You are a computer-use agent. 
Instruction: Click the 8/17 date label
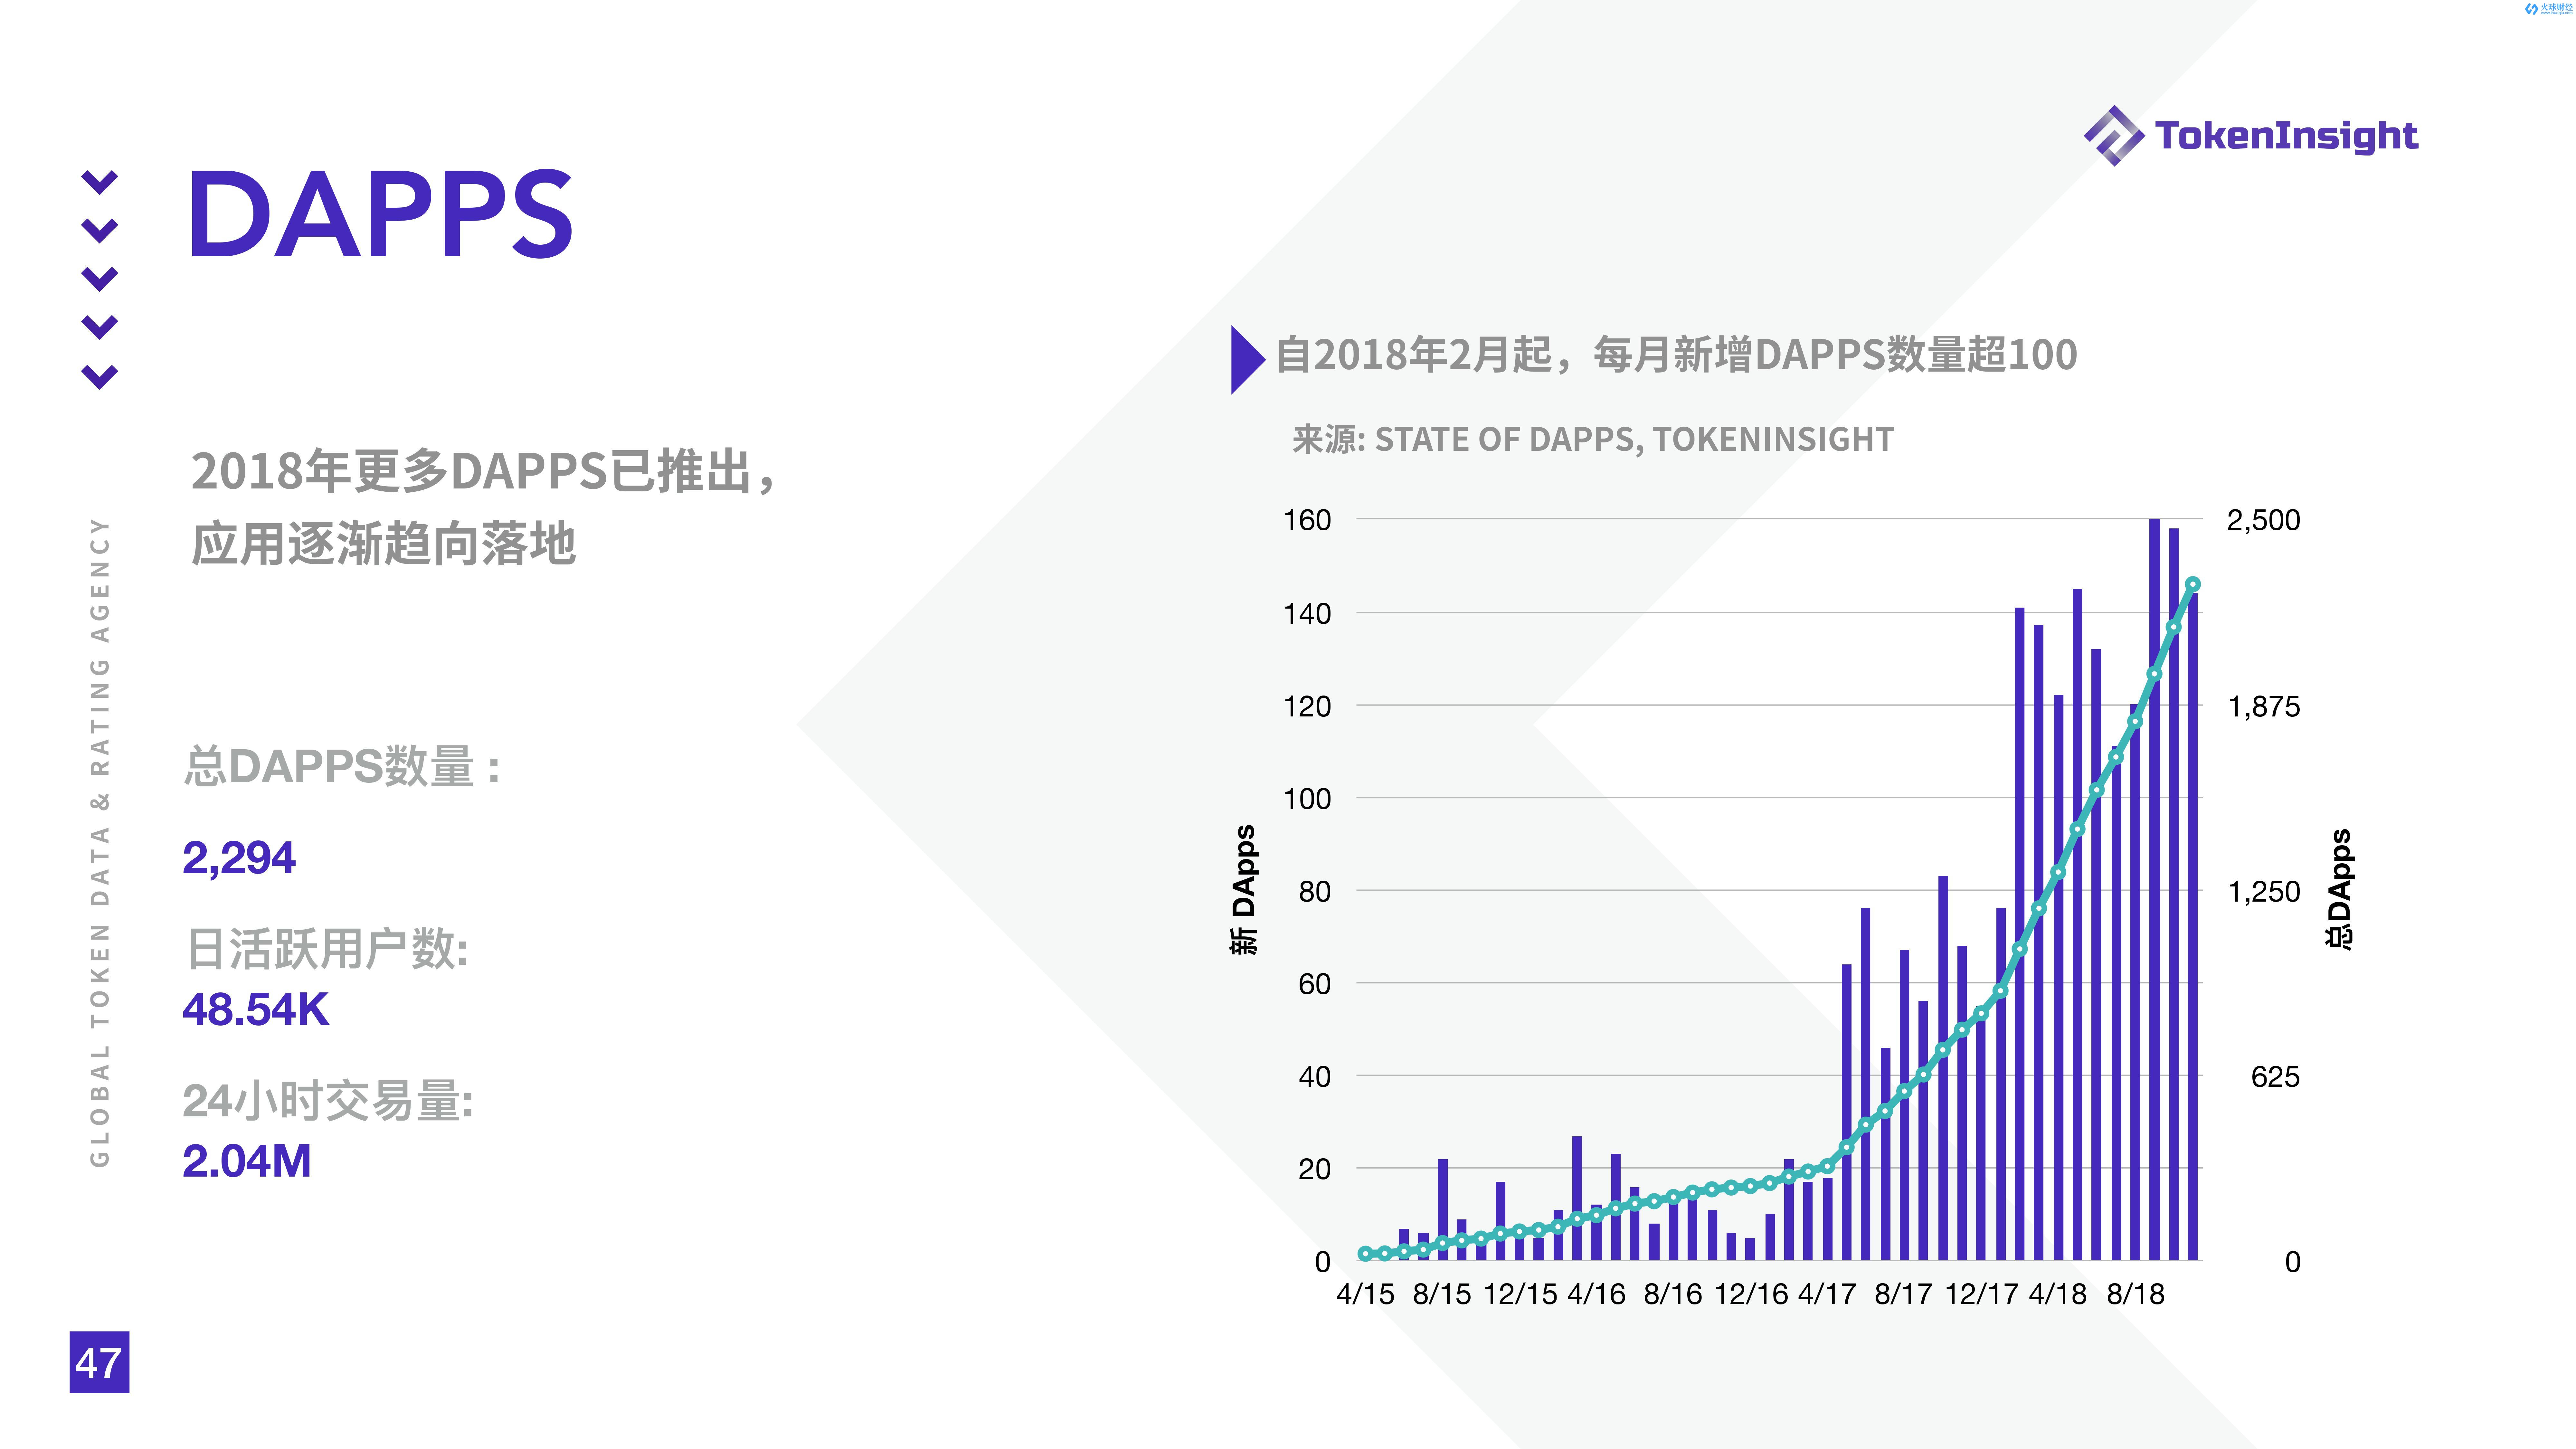point(1904,1294)
